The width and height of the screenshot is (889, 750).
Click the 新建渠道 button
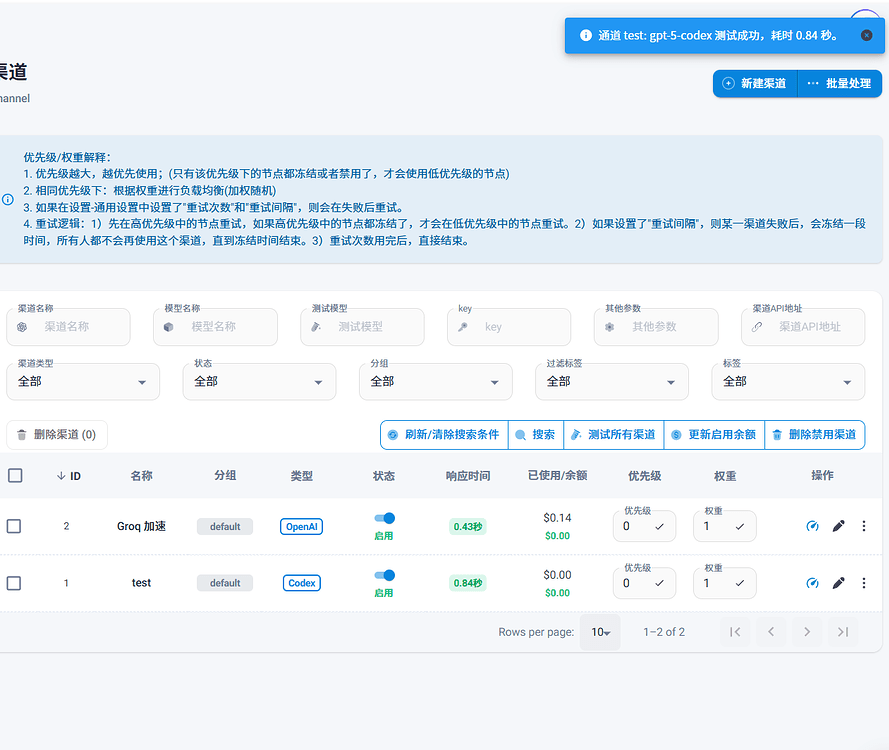[755, 83]
